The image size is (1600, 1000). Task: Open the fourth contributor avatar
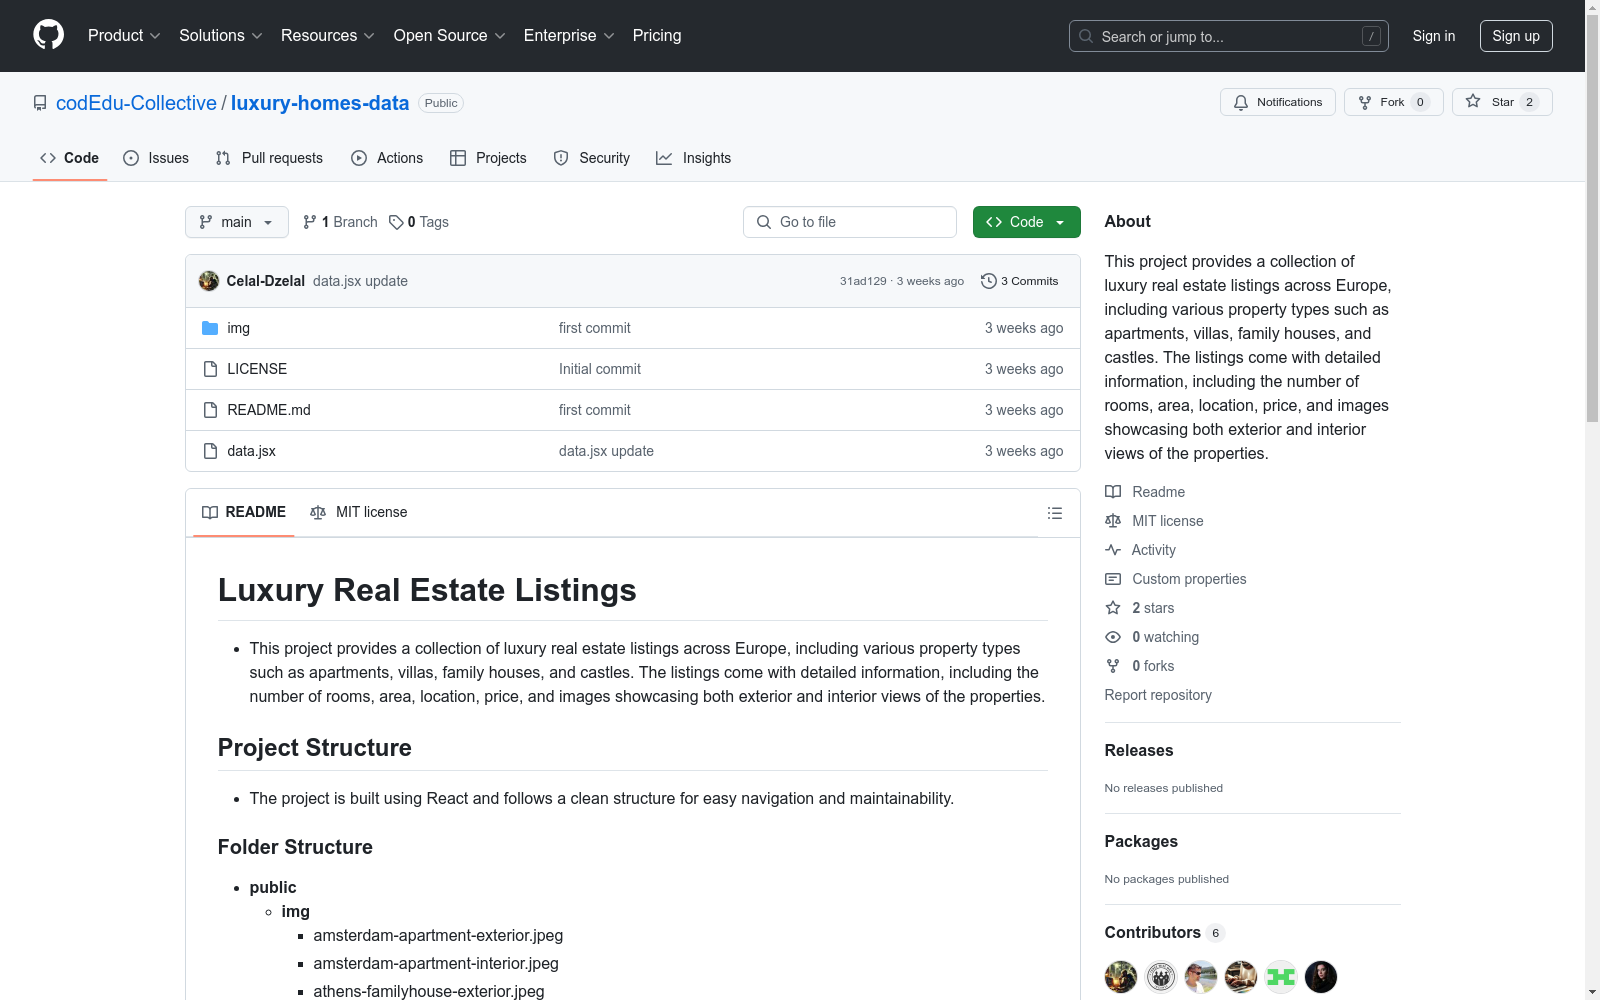pyautogui.click(x=1241, y=977)
